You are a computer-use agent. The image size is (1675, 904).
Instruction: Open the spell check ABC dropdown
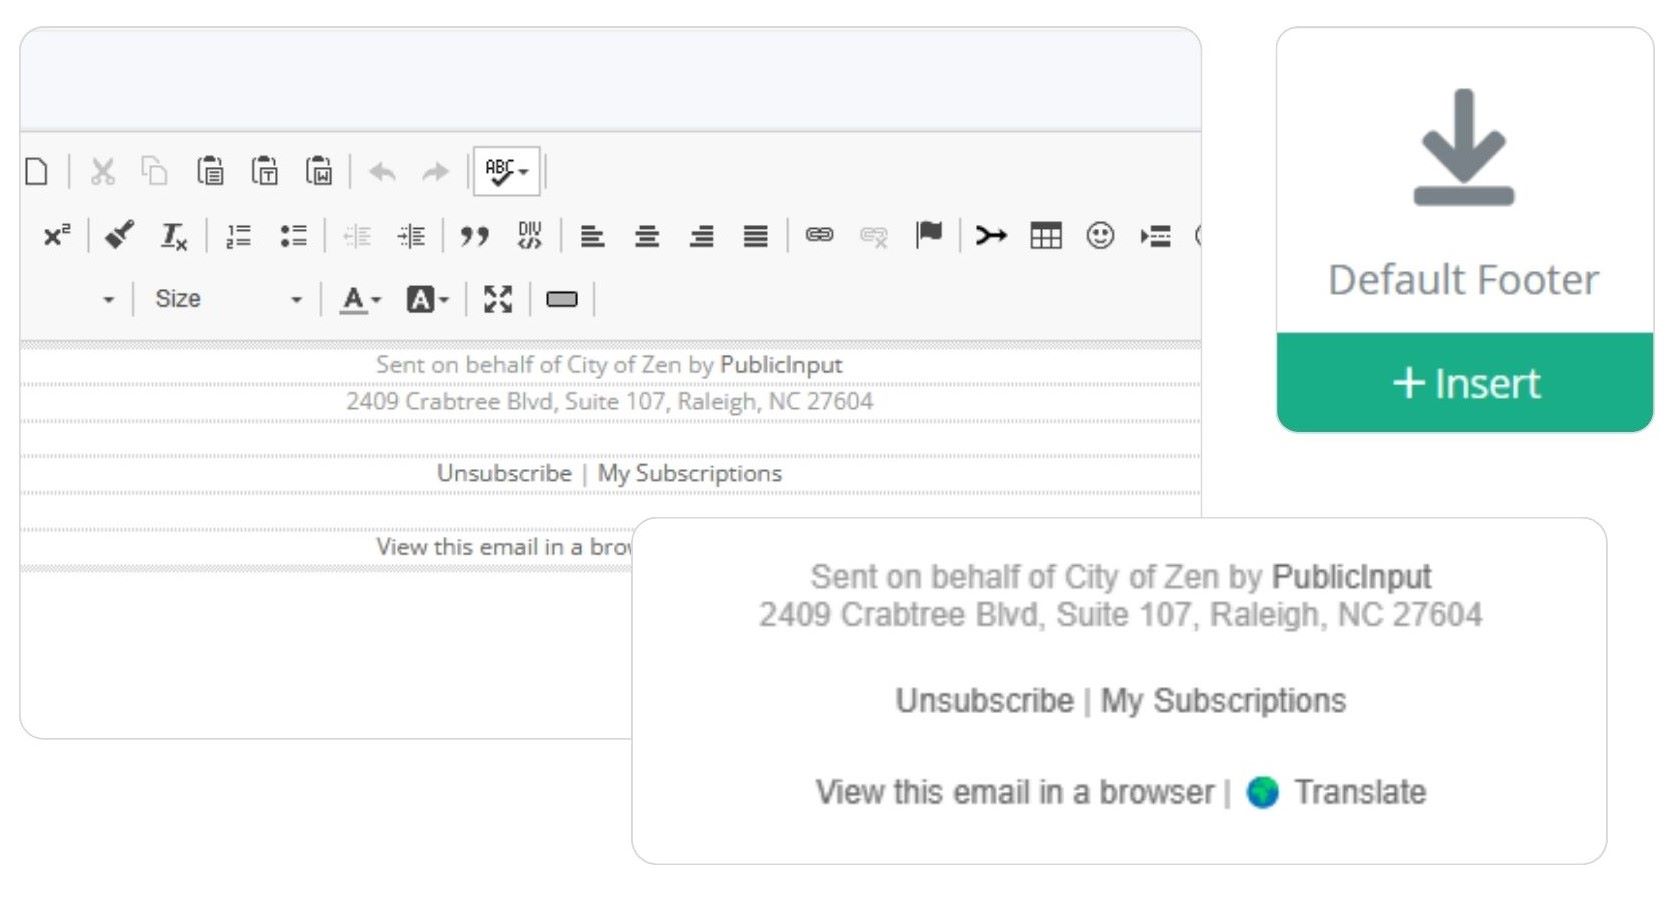coord(506,172)
